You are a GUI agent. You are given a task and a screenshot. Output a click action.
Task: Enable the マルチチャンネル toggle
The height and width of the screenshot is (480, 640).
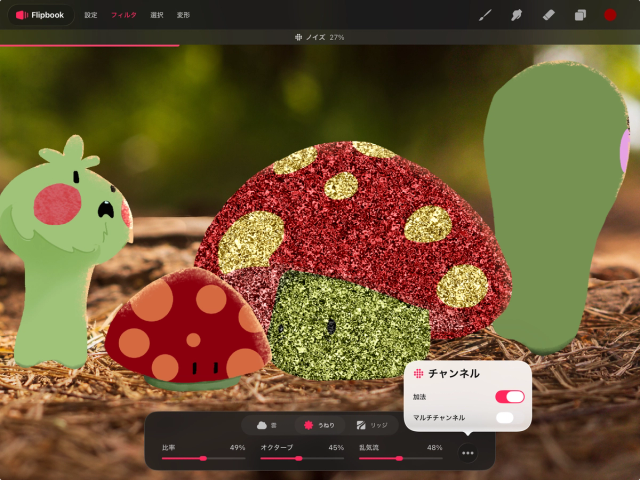(x=510, y=418)
